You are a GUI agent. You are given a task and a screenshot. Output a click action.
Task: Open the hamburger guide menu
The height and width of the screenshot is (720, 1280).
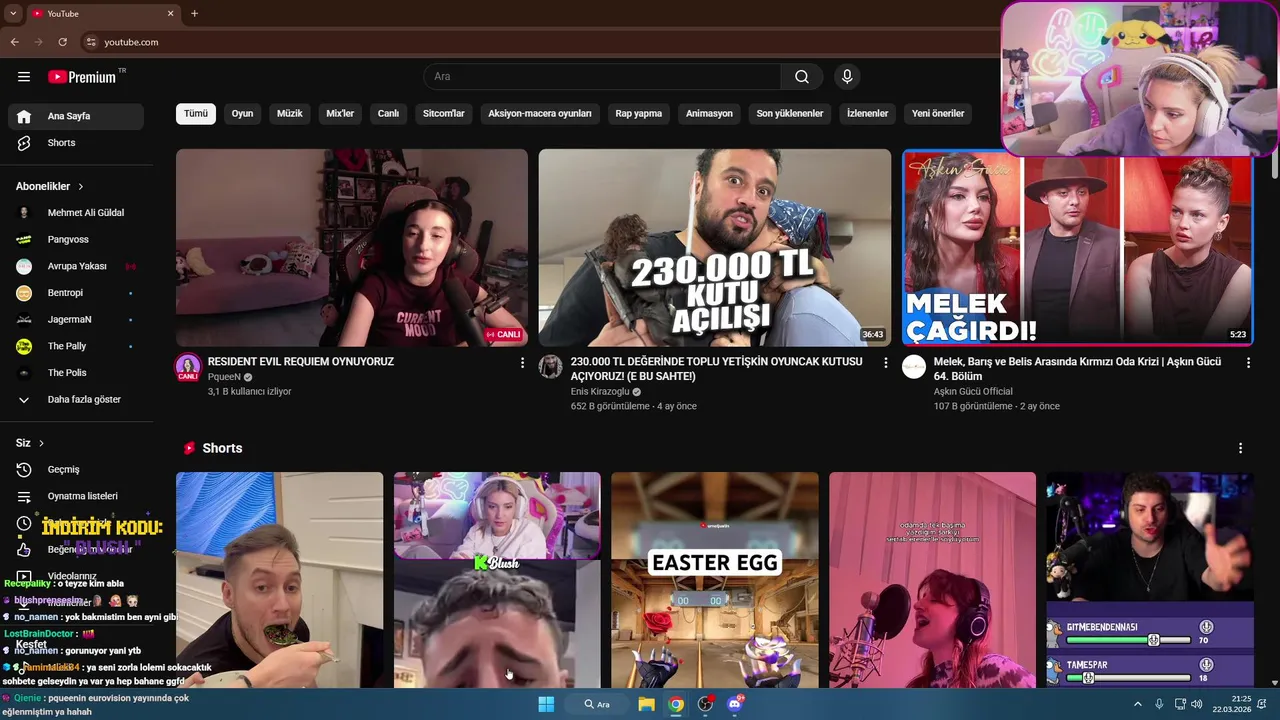pyautogui.click(x=24, y=77)
